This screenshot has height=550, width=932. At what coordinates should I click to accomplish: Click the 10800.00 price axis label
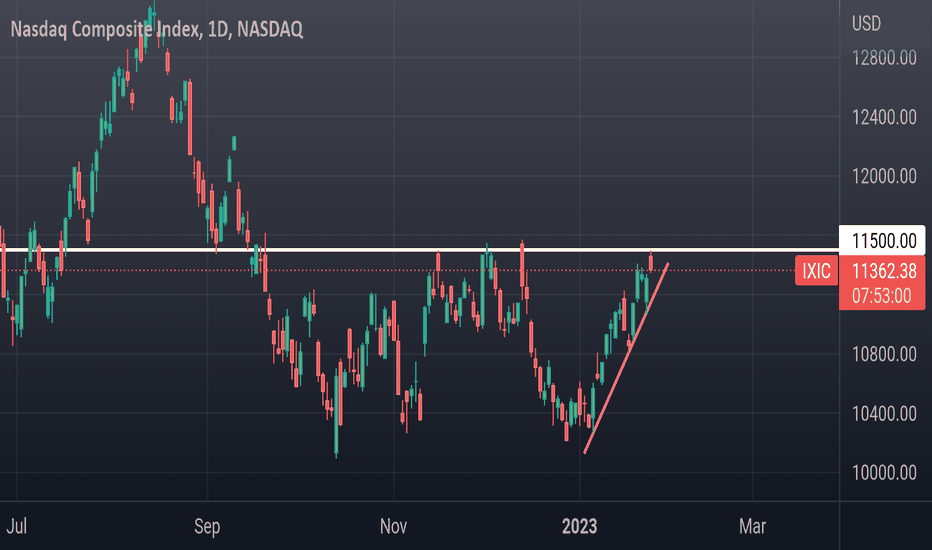click(884, 354)
